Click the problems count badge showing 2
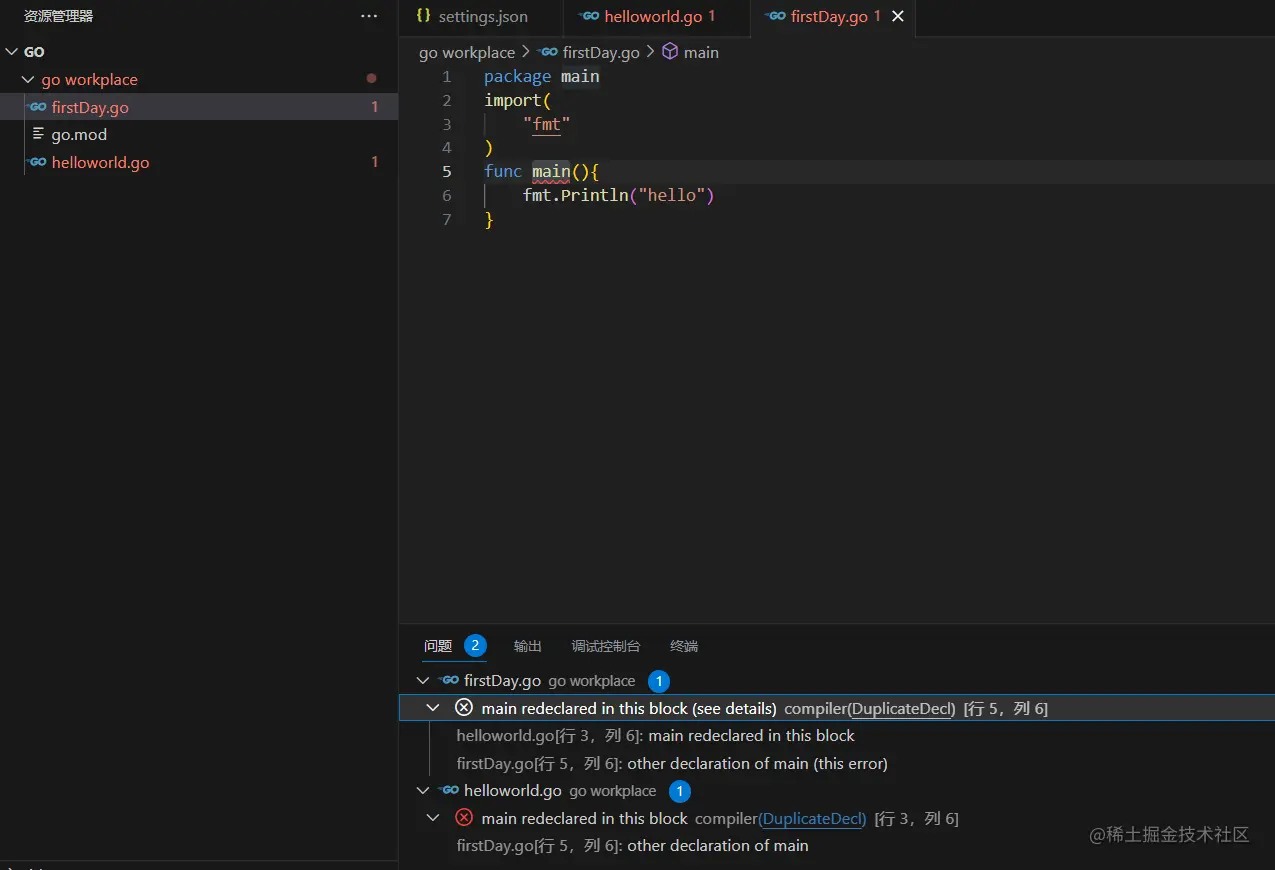Viewport: 1275px width, 870px height. (475, 645)
